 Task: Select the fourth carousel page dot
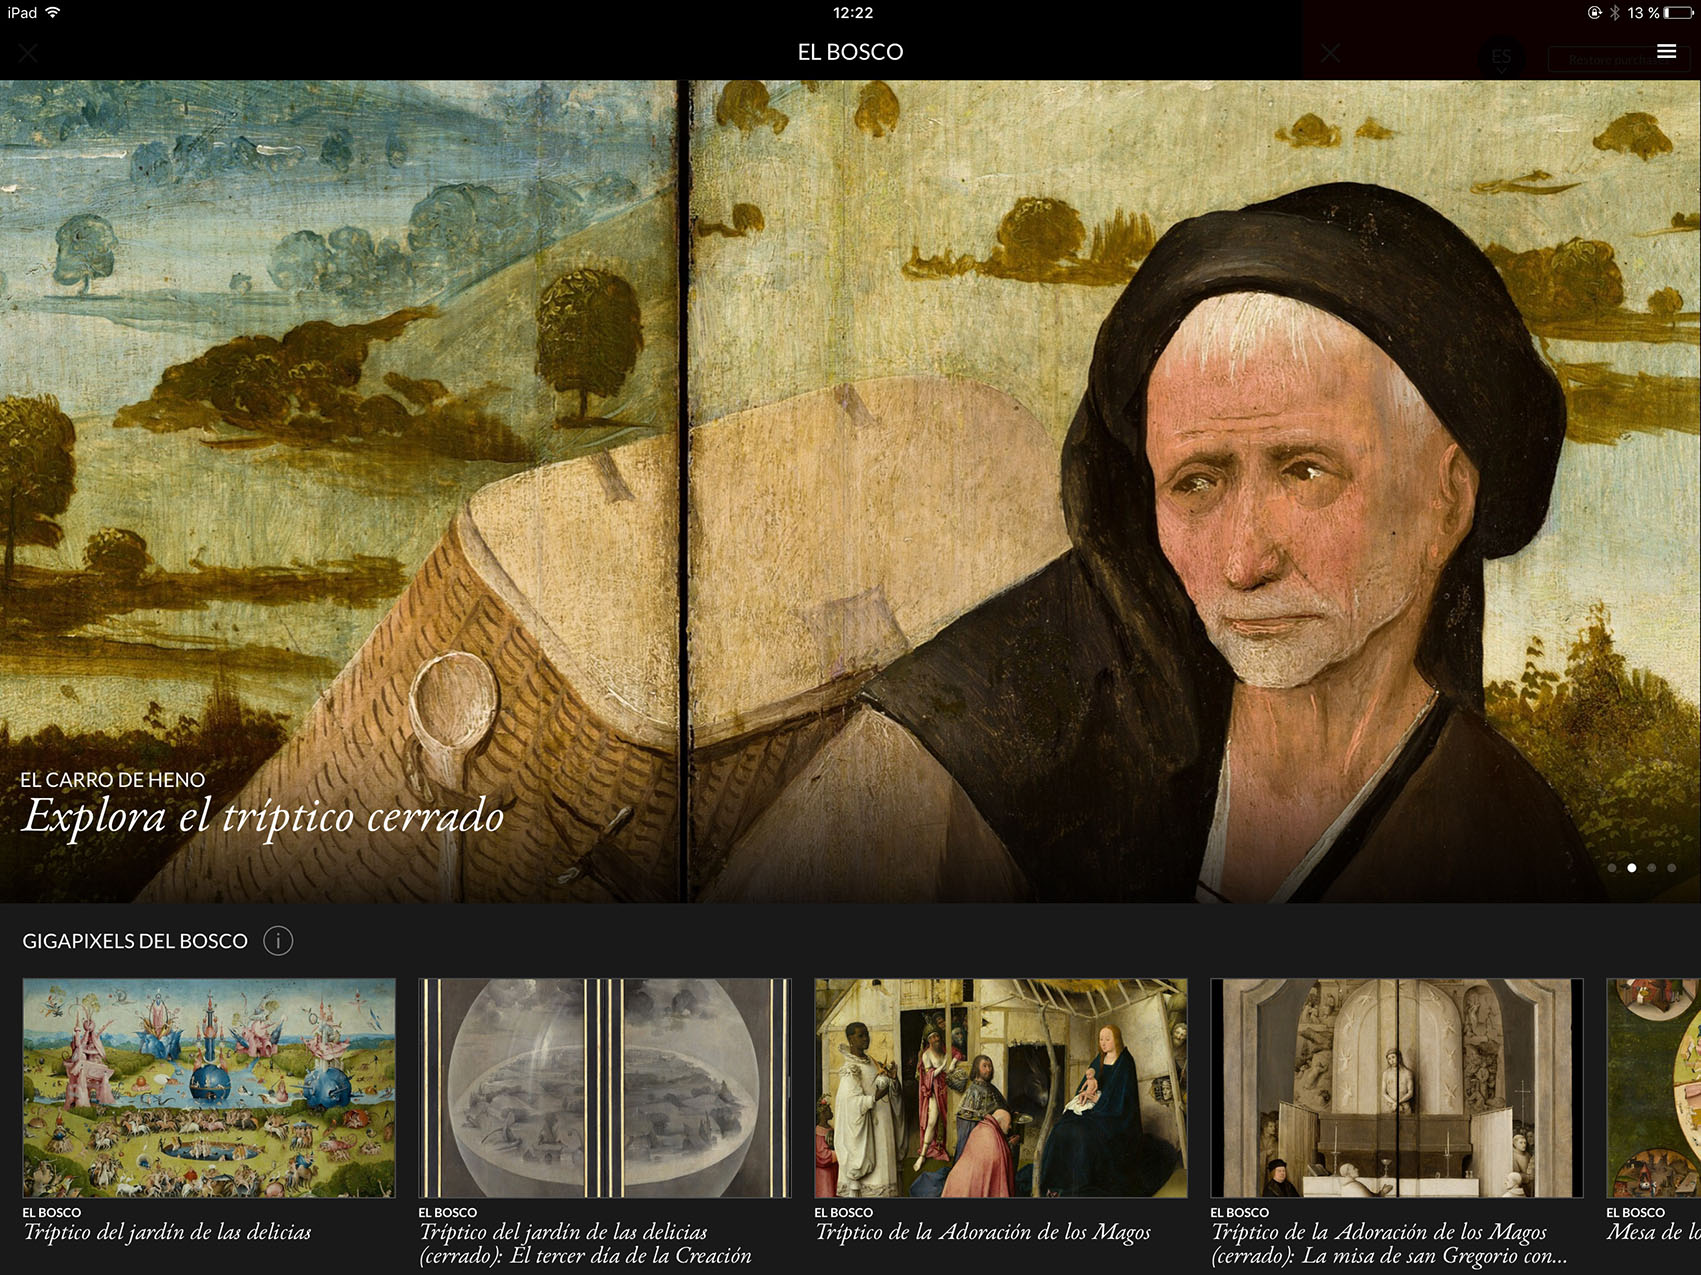tap(1671, 868)
